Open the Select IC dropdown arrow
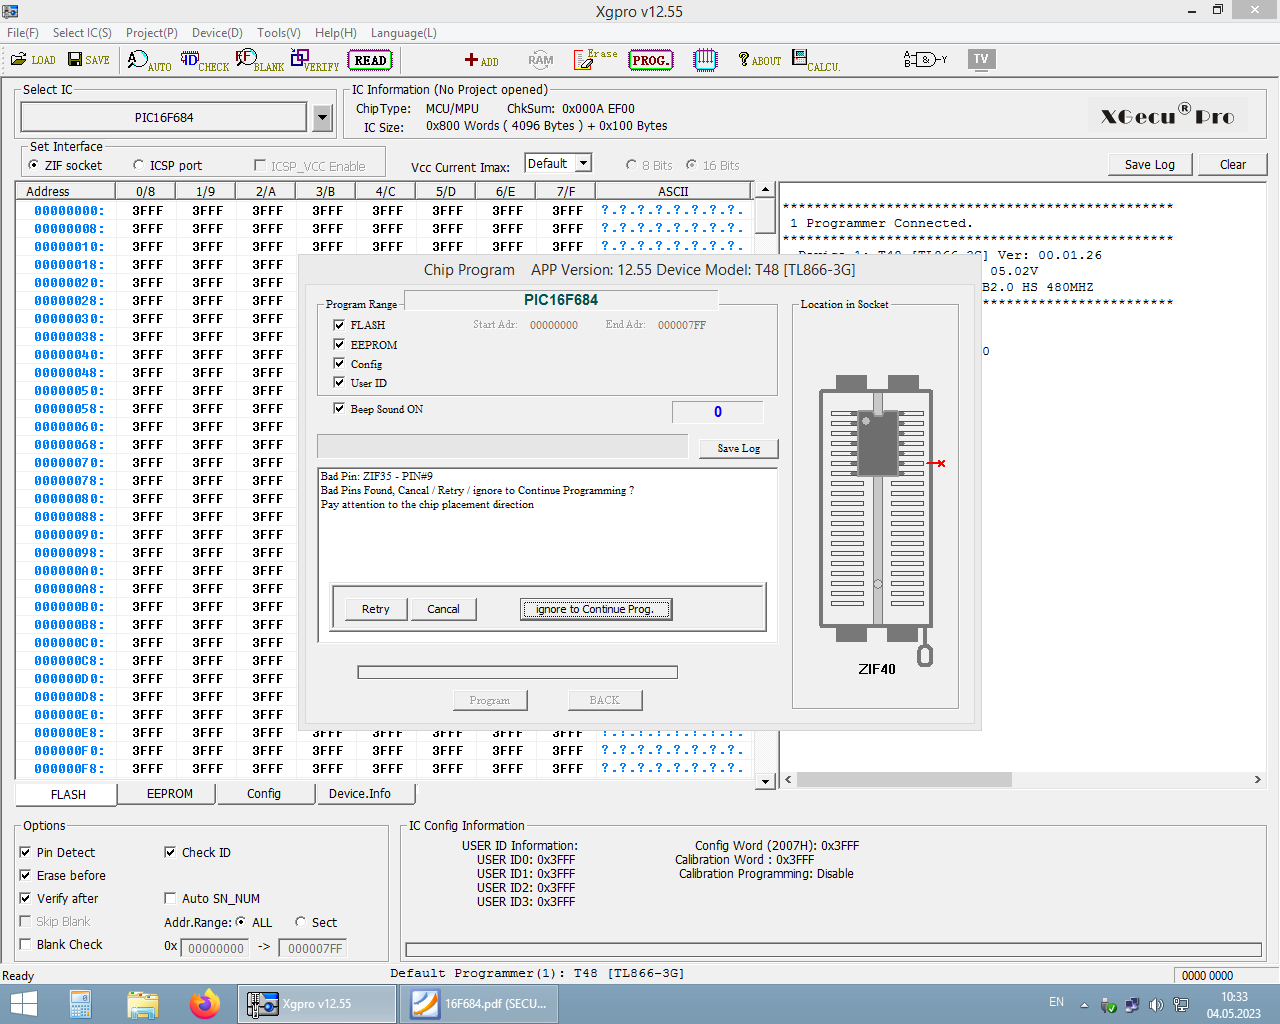 coord(322,118)
